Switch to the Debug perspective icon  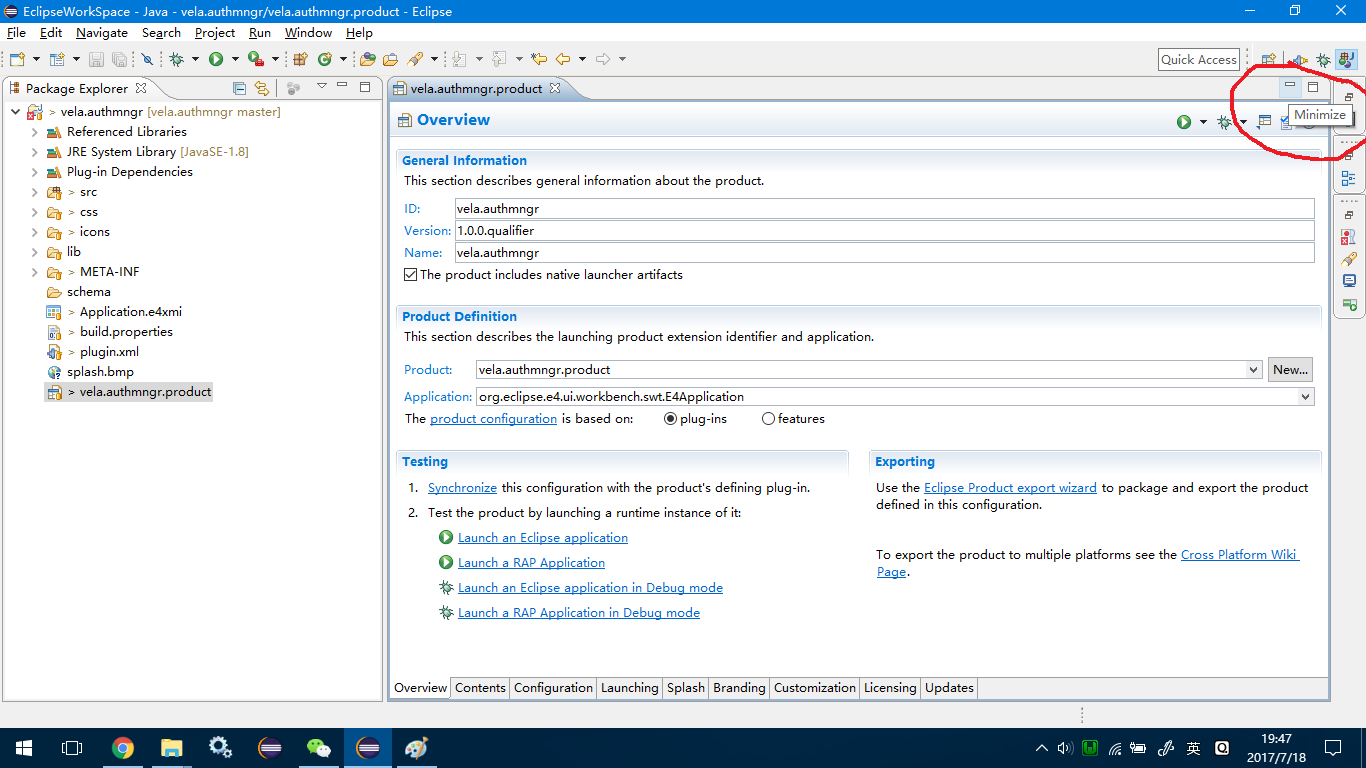coord(1323,60)
